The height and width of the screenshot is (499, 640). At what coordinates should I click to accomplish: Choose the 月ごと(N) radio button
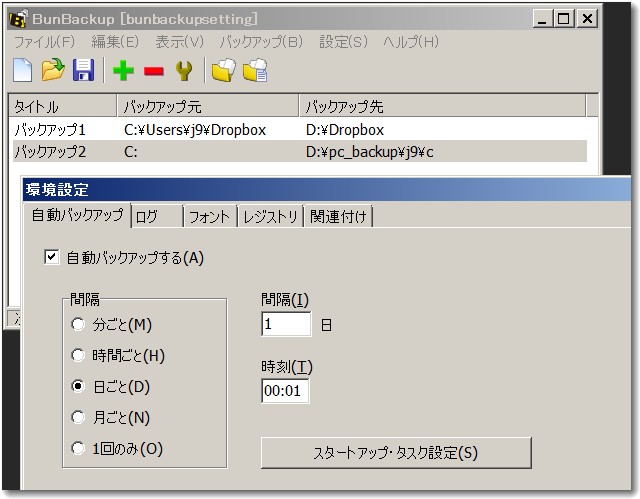[79, 418]
